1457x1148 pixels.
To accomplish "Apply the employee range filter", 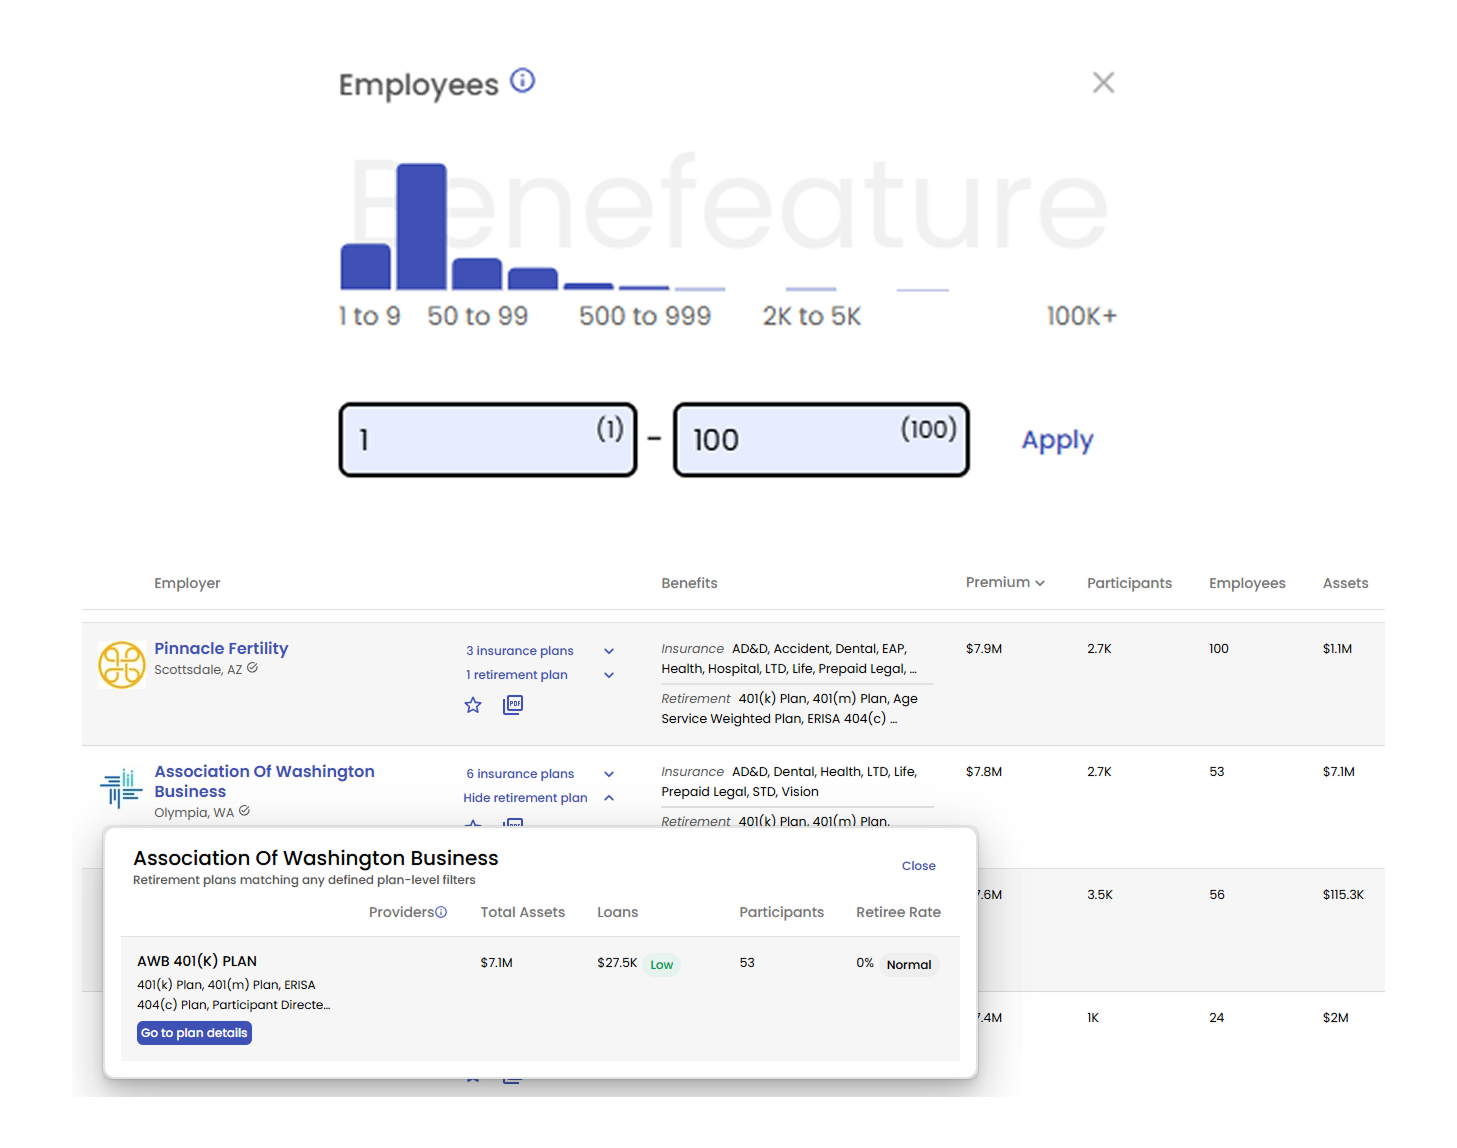I will [x=1057, y=440].
